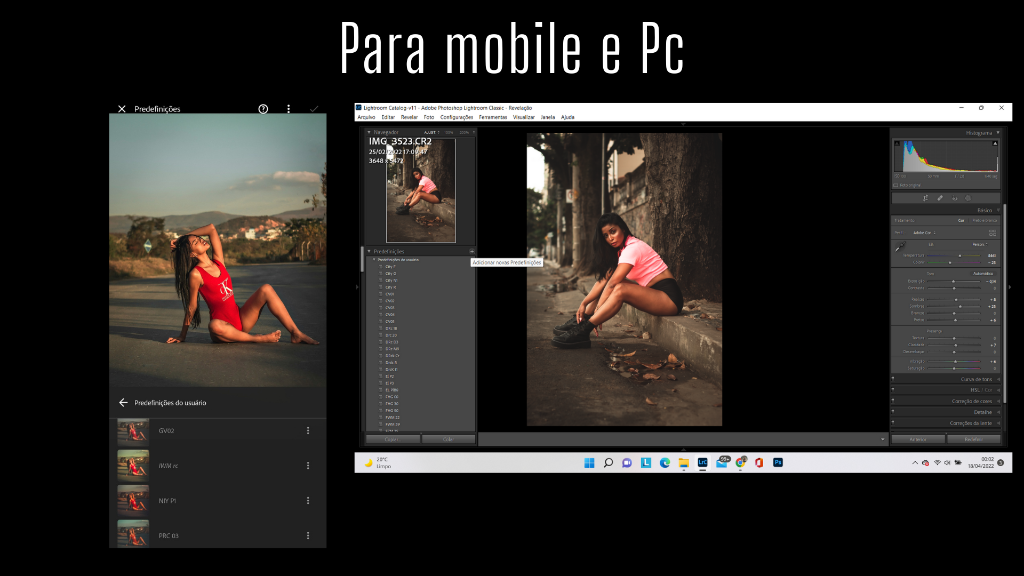The image size is (1024, 576).
Task: Click the Windows Start button
Action: (x=588, y=462)
